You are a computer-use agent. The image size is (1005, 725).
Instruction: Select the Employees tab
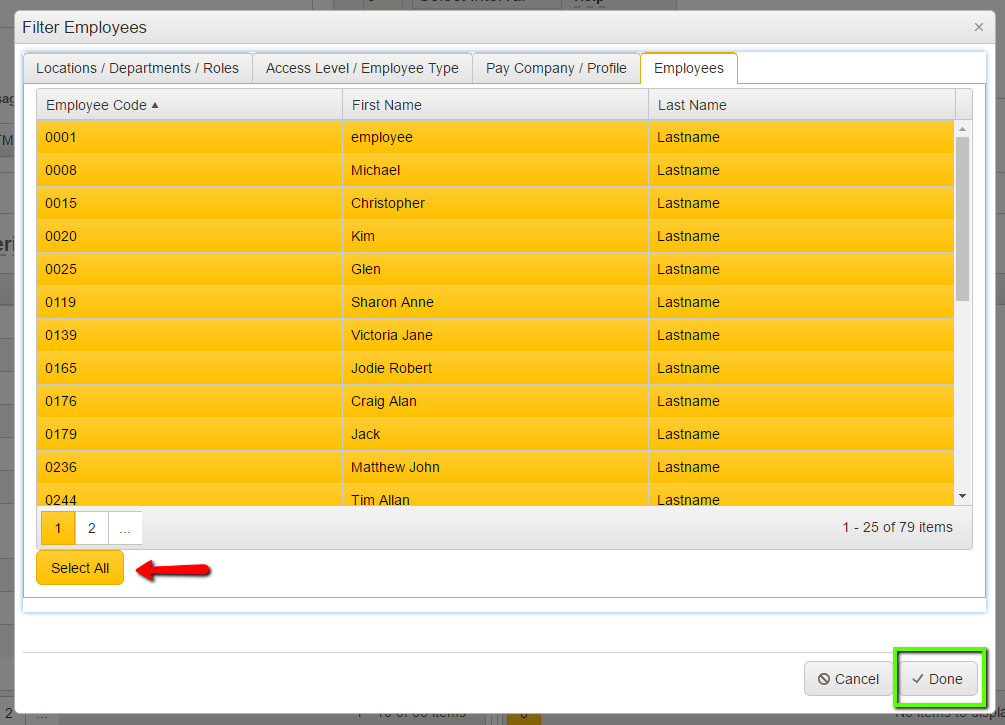point(688,68)
